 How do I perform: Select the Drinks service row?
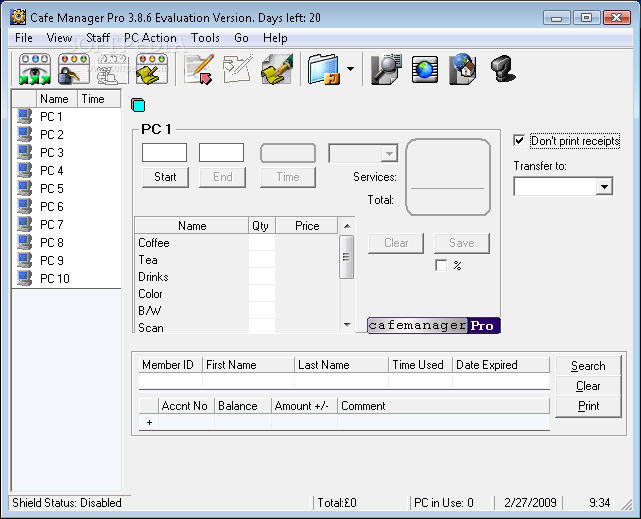tap(236, 277)
